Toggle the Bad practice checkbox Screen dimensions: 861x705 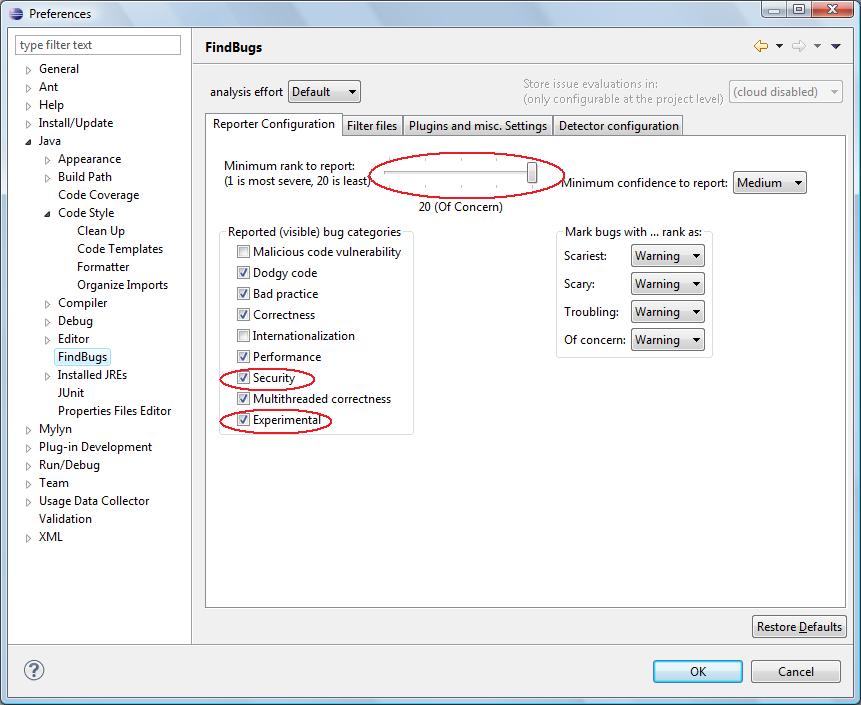[243, 293]
